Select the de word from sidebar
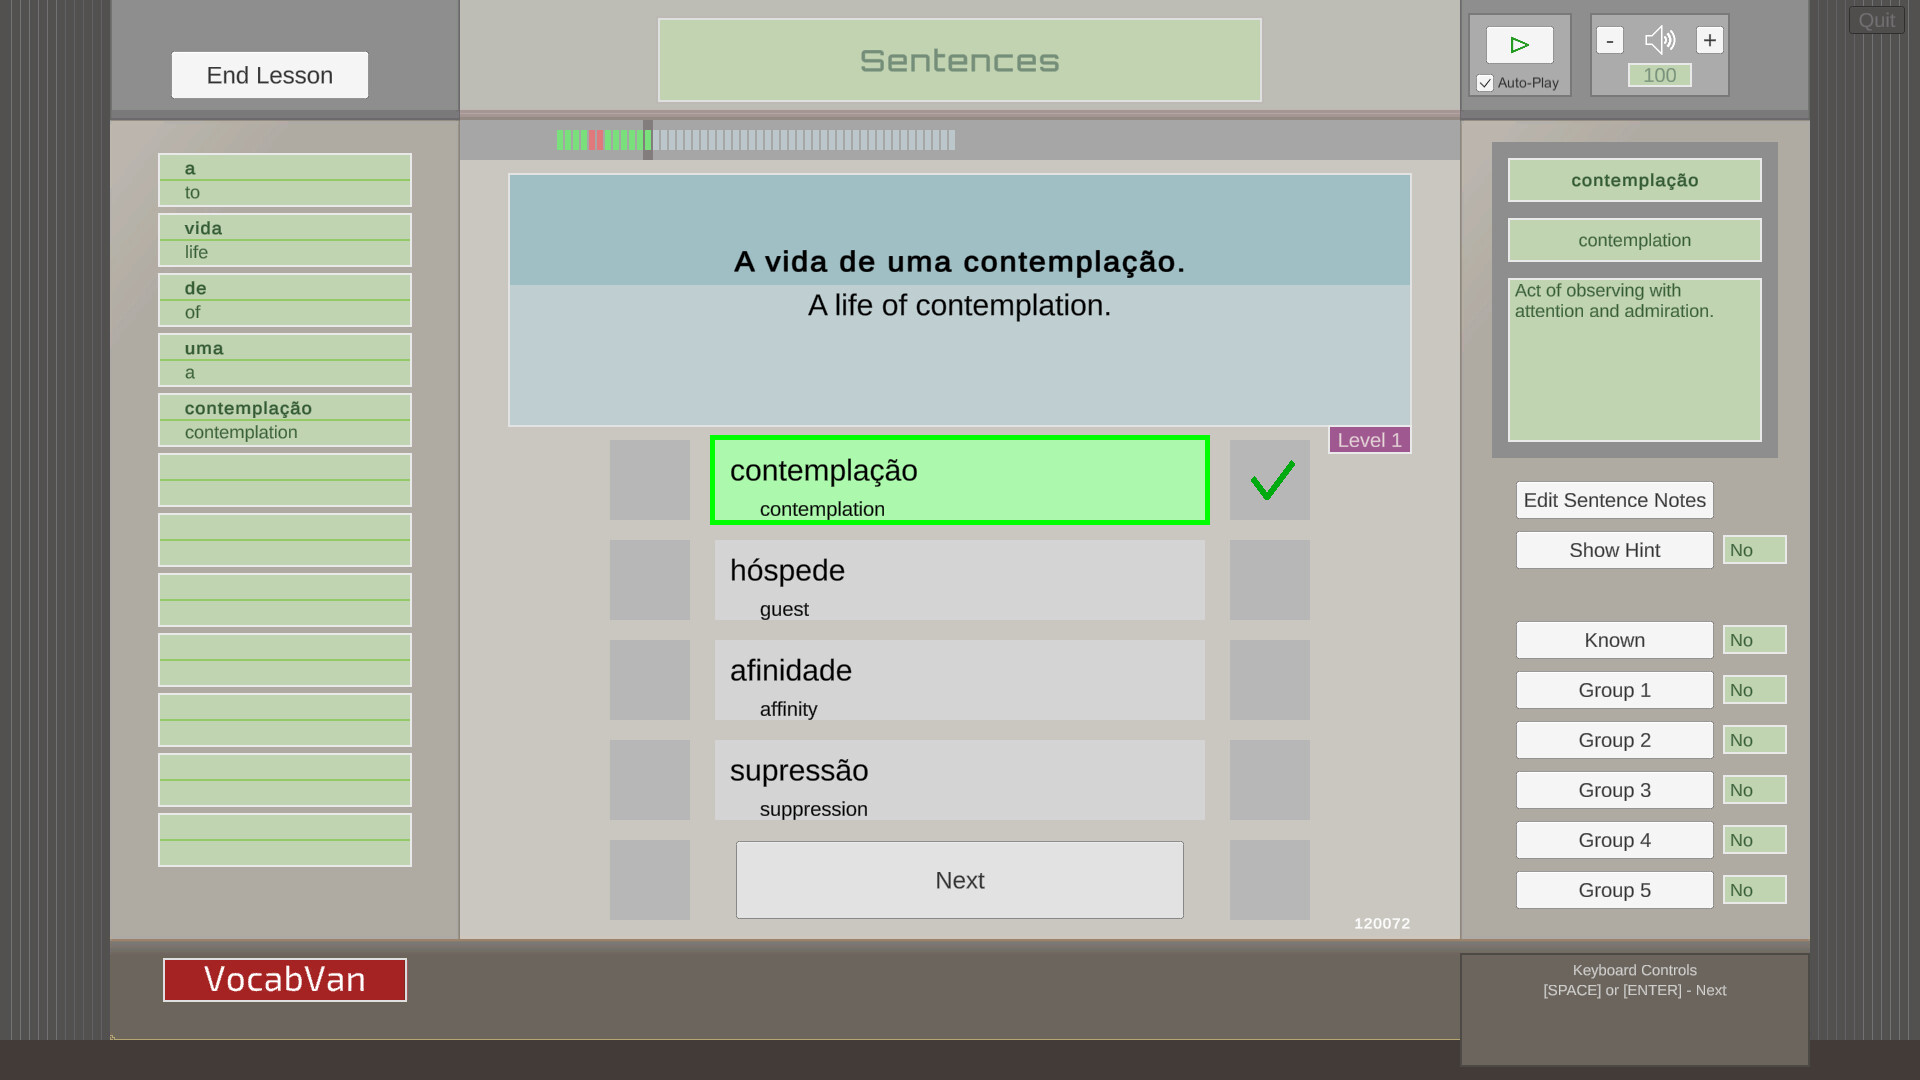Screen dimensions: 1920x1080 coord(285,287)
